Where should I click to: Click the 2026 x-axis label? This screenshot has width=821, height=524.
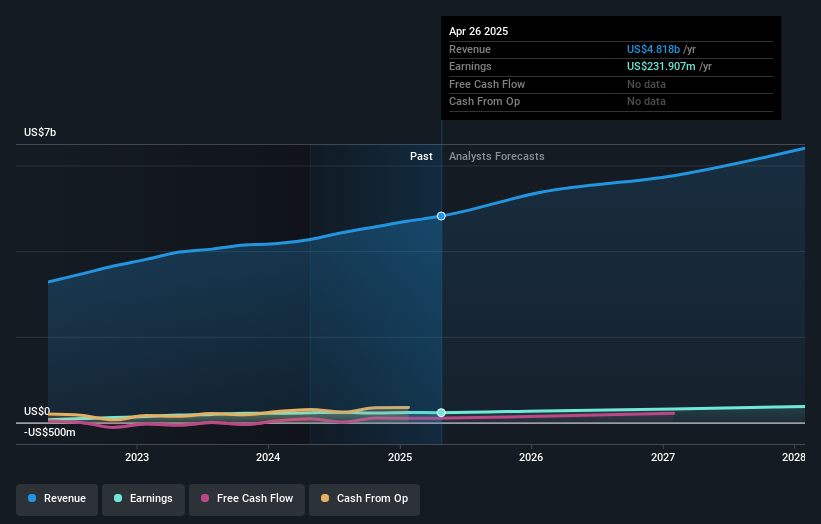(531, 457)
